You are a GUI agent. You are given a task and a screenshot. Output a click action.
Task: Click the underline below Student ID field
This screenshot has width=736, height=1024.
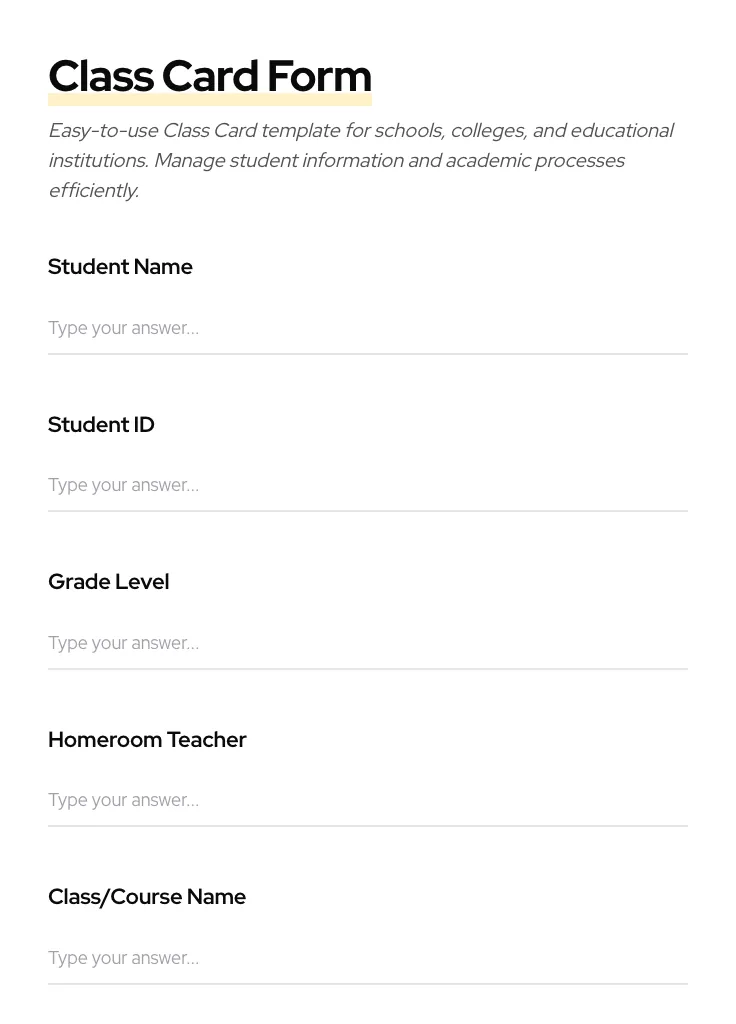(x=367, y=511)
